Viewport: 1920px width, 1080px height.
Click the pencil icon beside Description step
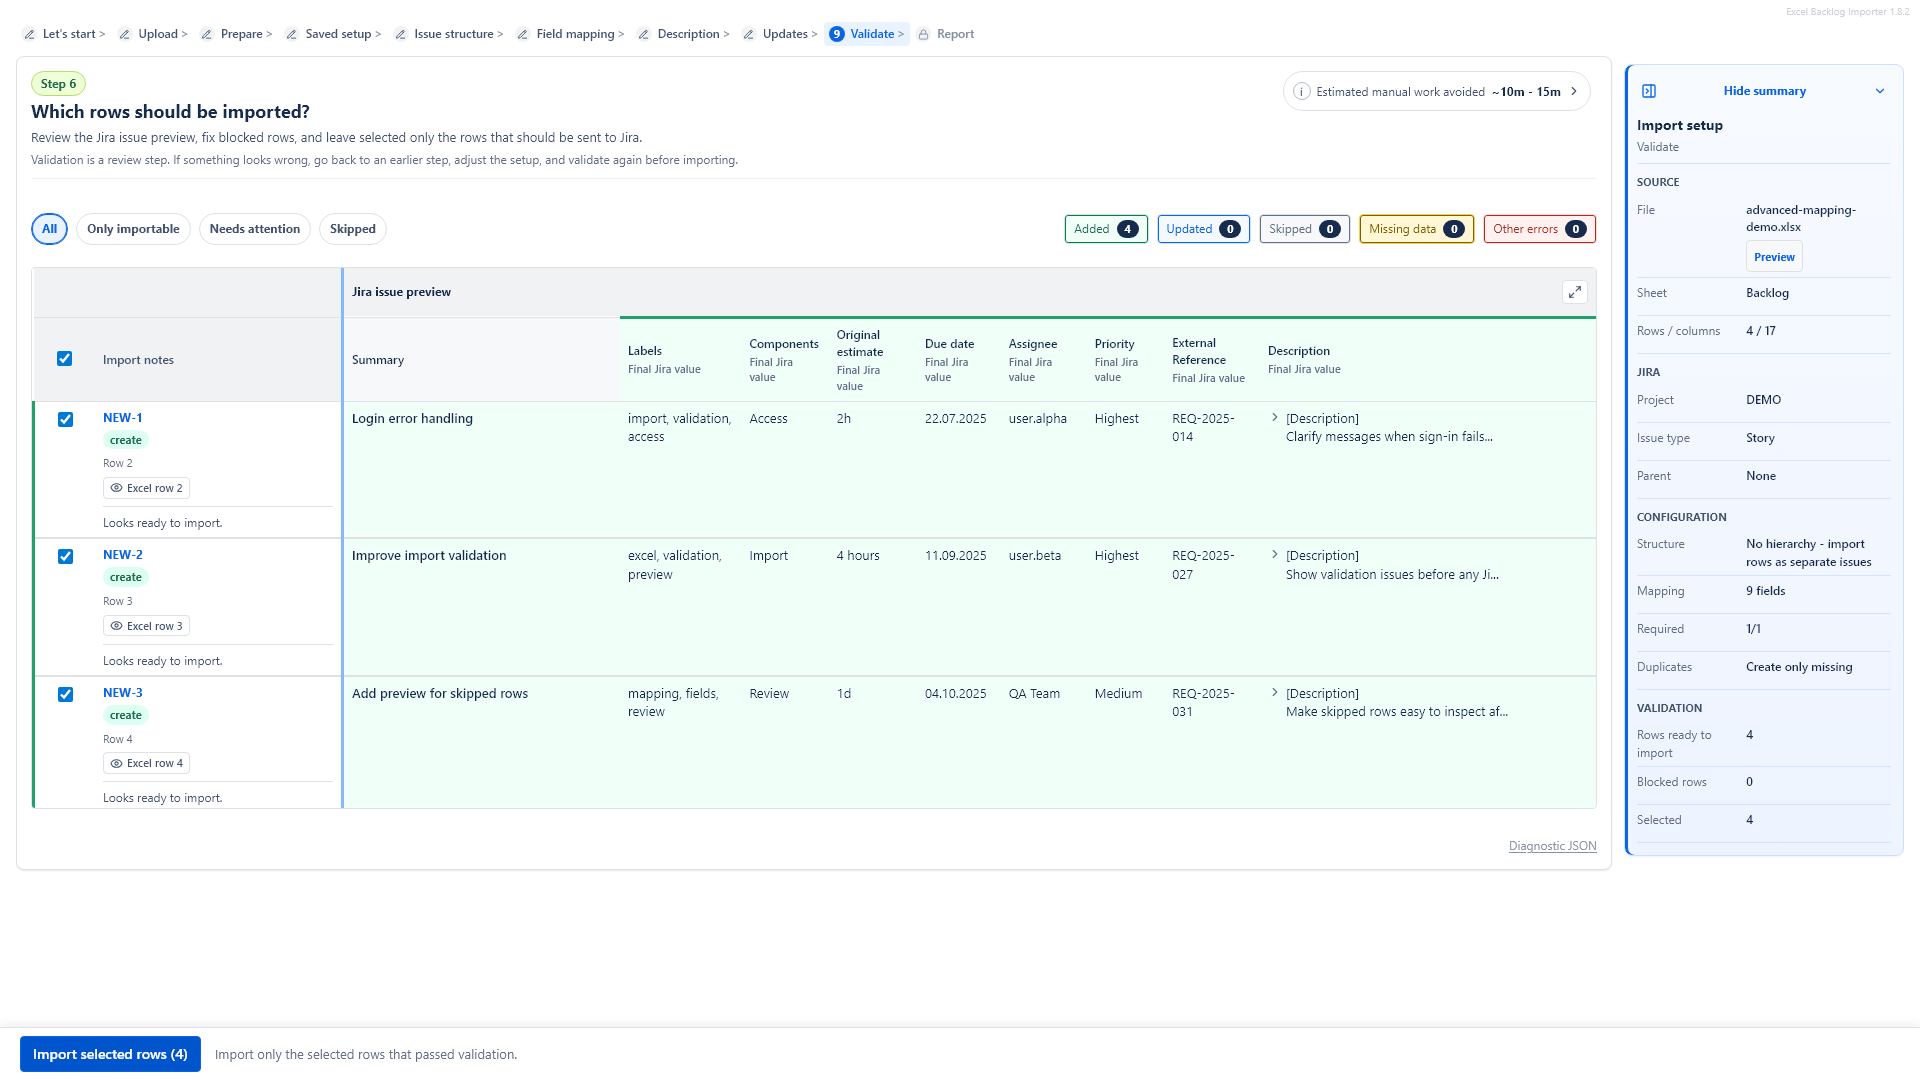643,34
